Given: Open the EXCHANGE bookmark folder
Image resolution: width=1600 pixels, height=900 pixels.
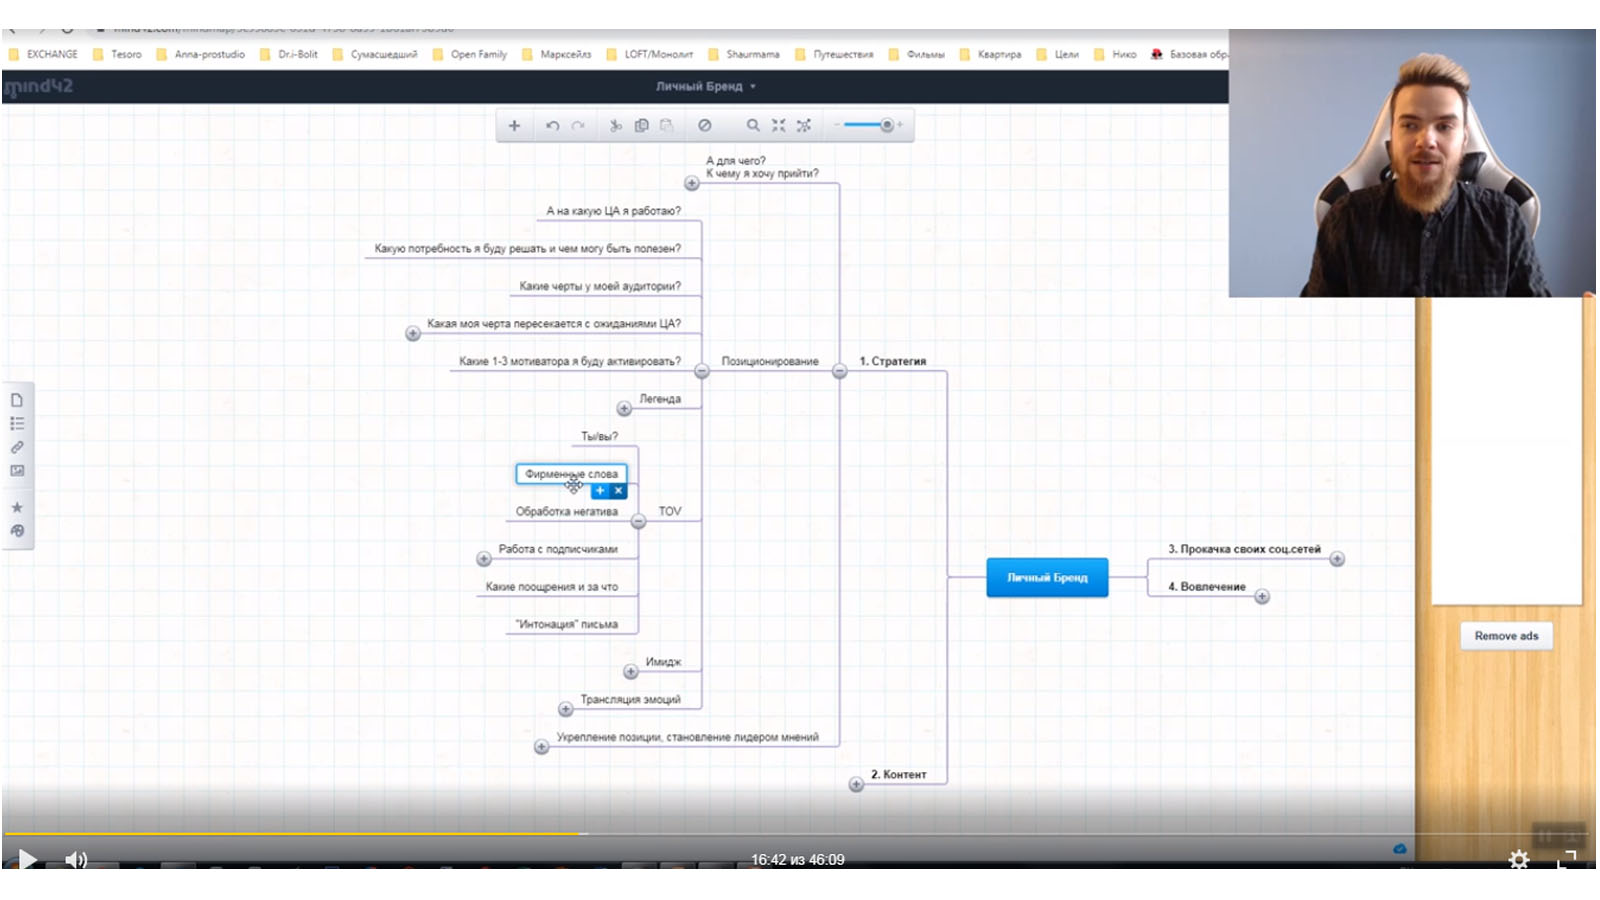Looking at the screenshot, I should (43, 54).
